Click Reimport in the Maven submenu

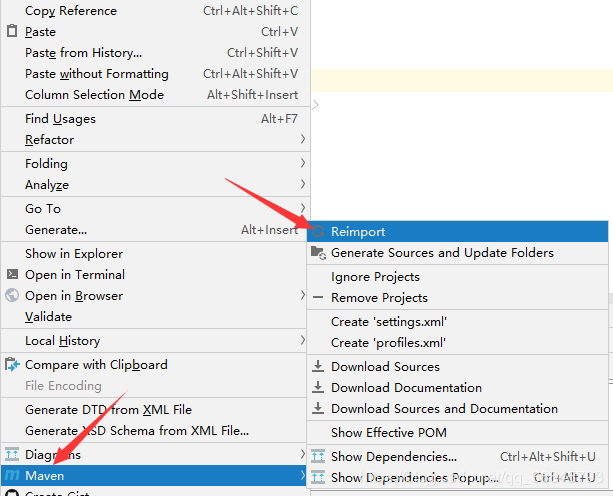click(x=457, y=231)
